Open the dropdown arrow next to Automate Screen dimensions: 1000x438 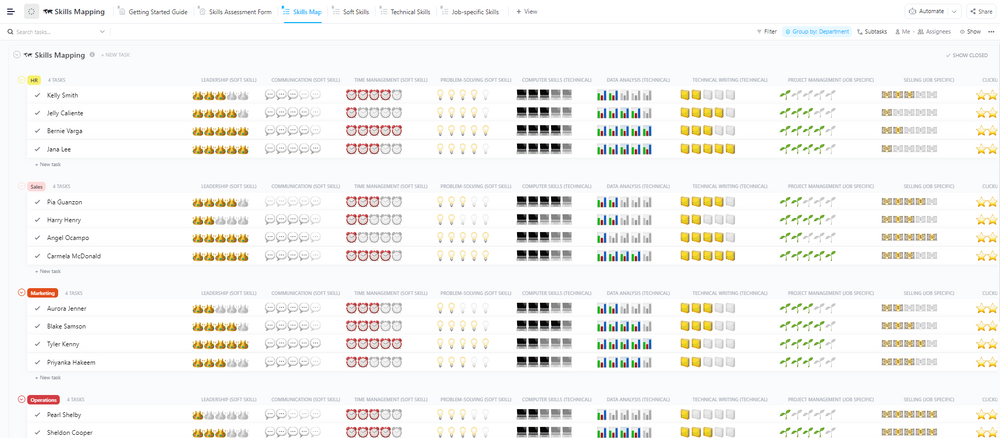coord(954,11)
